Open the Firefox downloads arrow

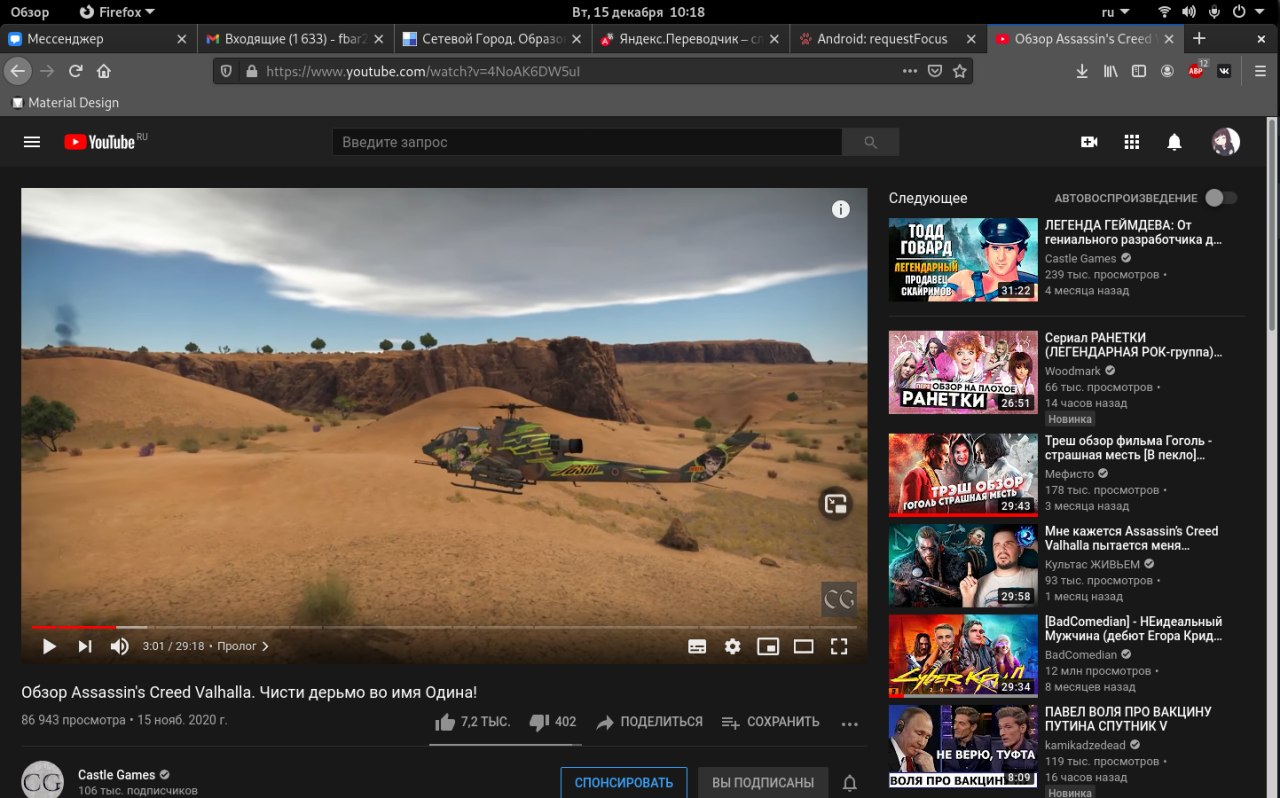[x=1082, y=71]
